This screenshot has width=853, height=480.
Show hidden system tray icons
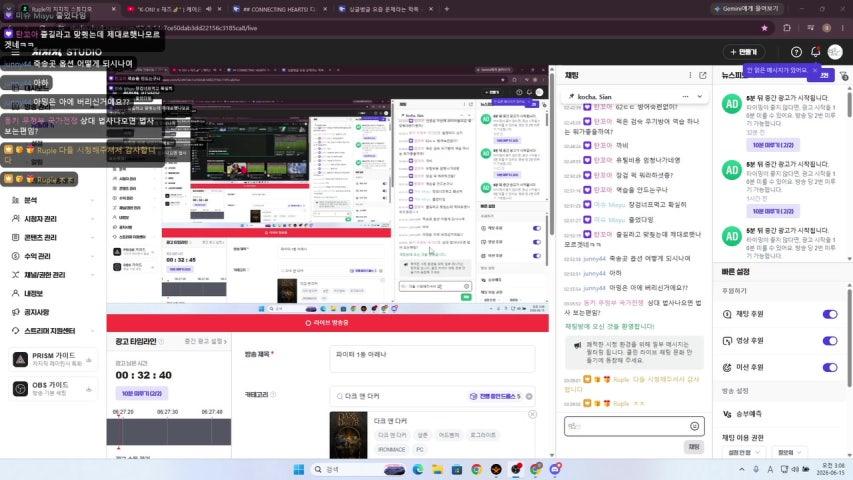(x=741, y=469)
